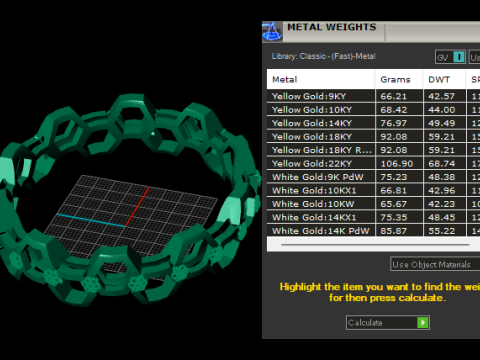Select the Yellow Gold:18KY row
This screenshot has height=360, width=480.
373,137
